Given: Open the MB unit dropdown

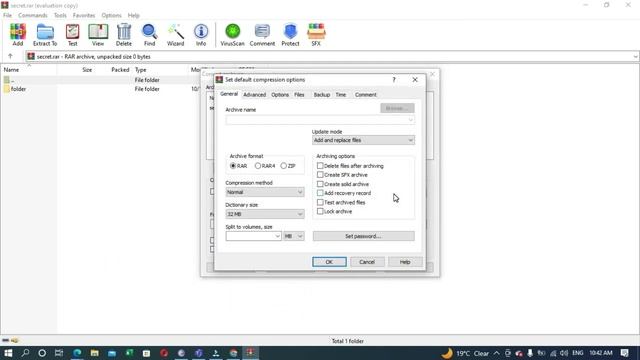Looking at the screenshot, I should [x=293, y=236].
